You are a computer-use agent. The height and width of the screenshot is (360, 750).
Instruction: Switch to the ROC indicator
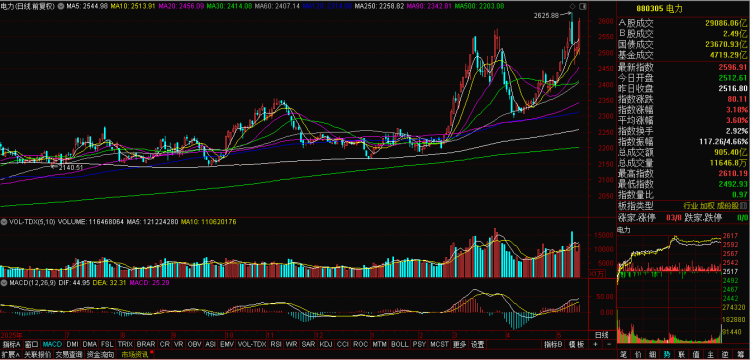[x=361, y=344]
